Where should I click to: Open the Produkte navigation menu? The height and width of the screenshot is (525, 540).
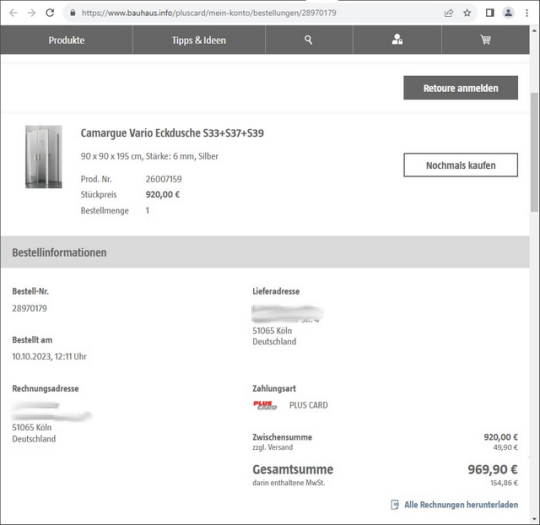coord(66,40)
